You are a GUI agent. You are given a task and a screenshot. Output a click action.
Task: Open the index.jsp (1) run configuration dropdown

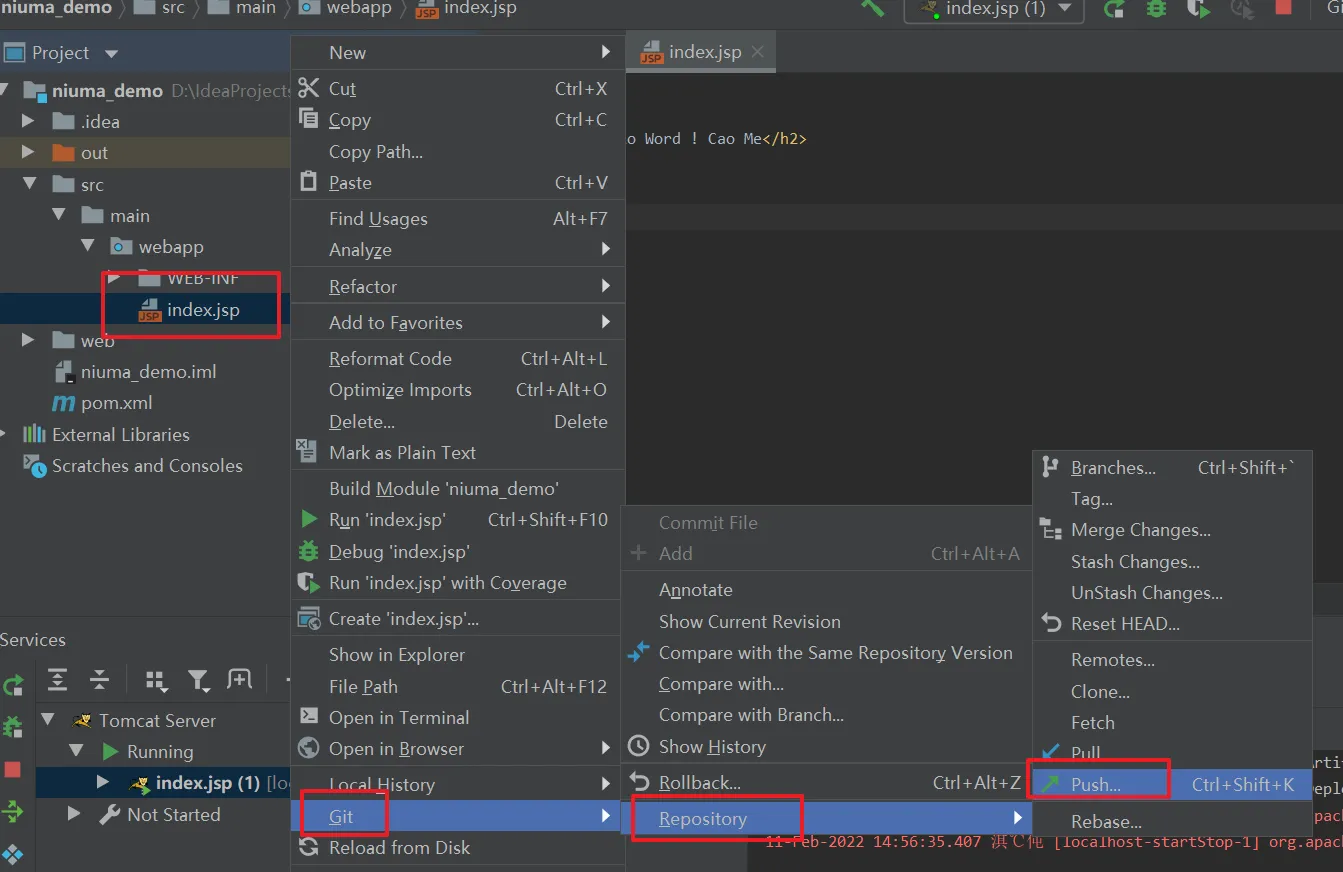coord(993,9)
